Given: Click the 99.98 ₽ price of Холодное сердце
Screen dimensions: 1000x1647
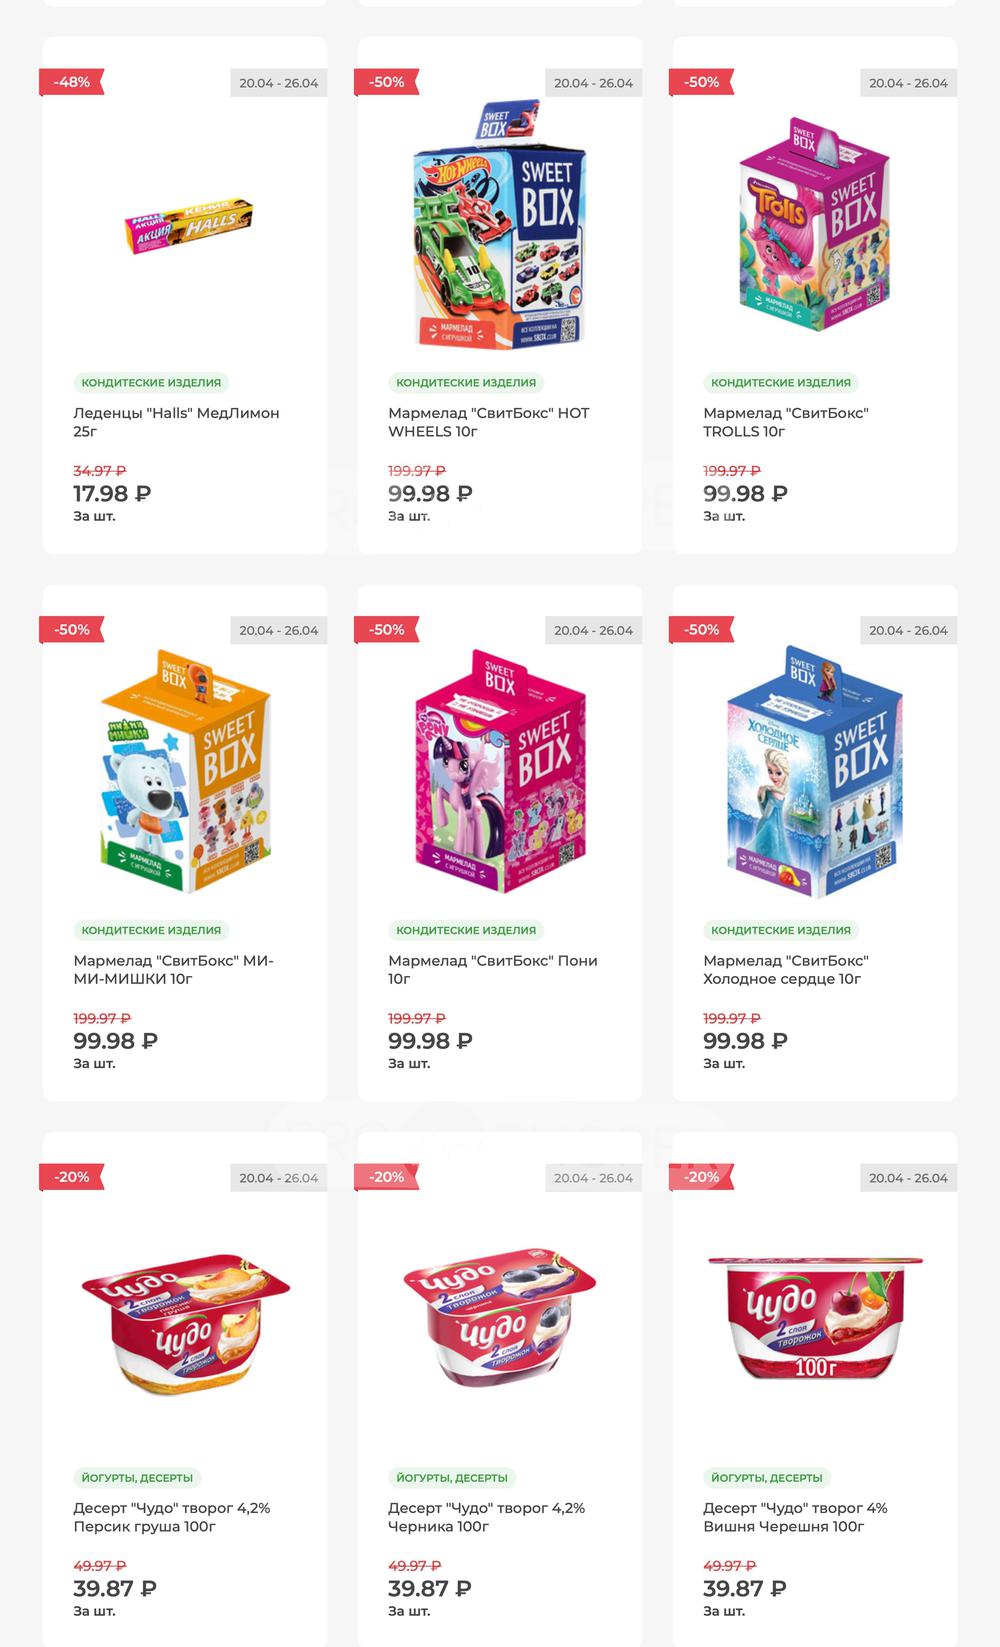Looking at the screenshot, I should point(745,1041).
